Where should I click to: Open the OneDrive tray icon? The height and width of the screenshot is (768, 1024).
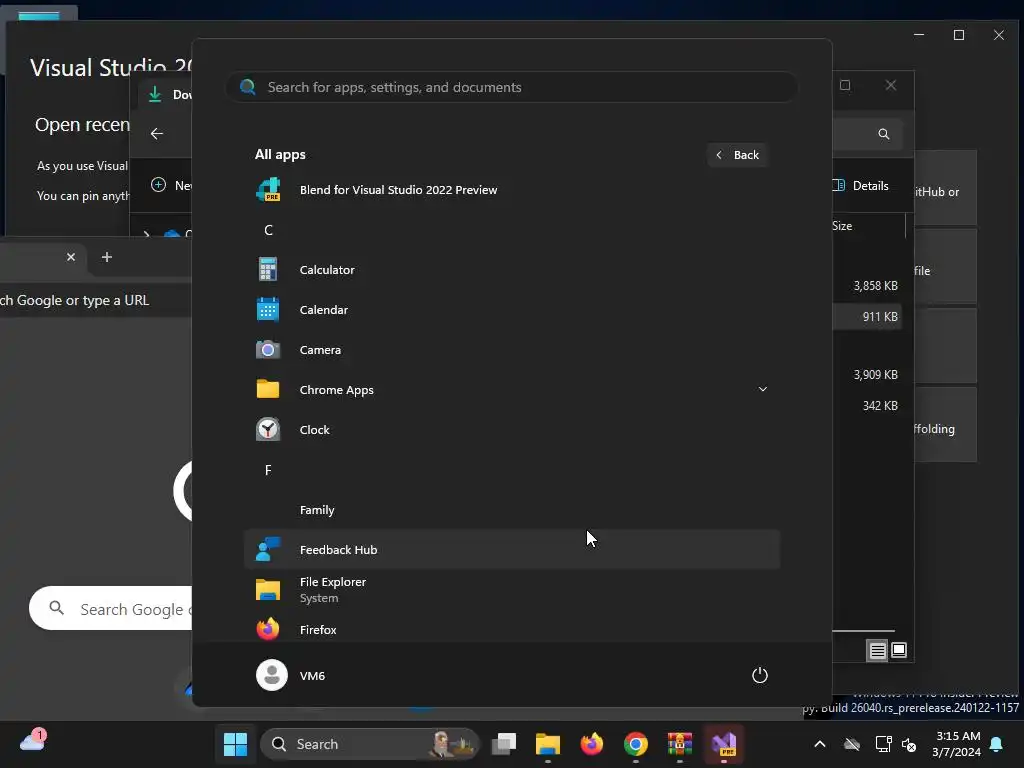click(852, 744)
